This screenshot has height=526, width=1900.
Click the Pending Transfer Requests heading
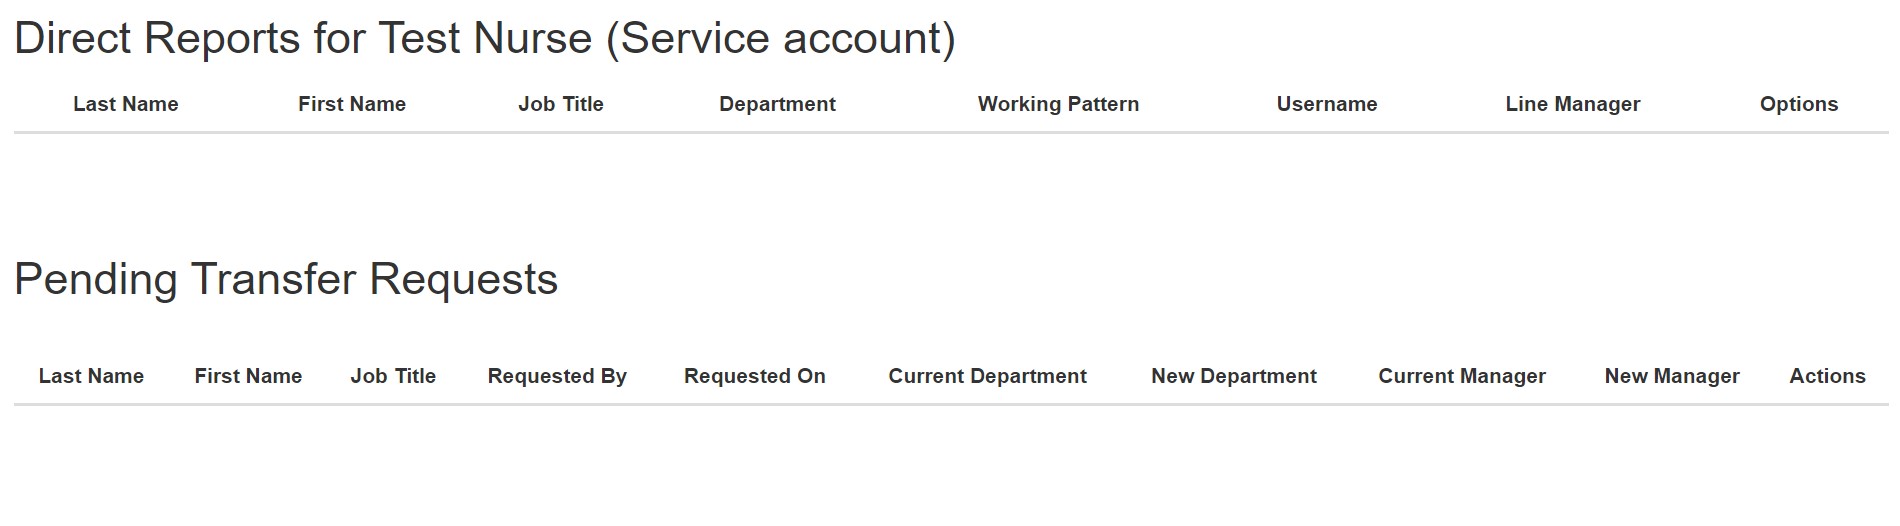[x=286, y=279]
